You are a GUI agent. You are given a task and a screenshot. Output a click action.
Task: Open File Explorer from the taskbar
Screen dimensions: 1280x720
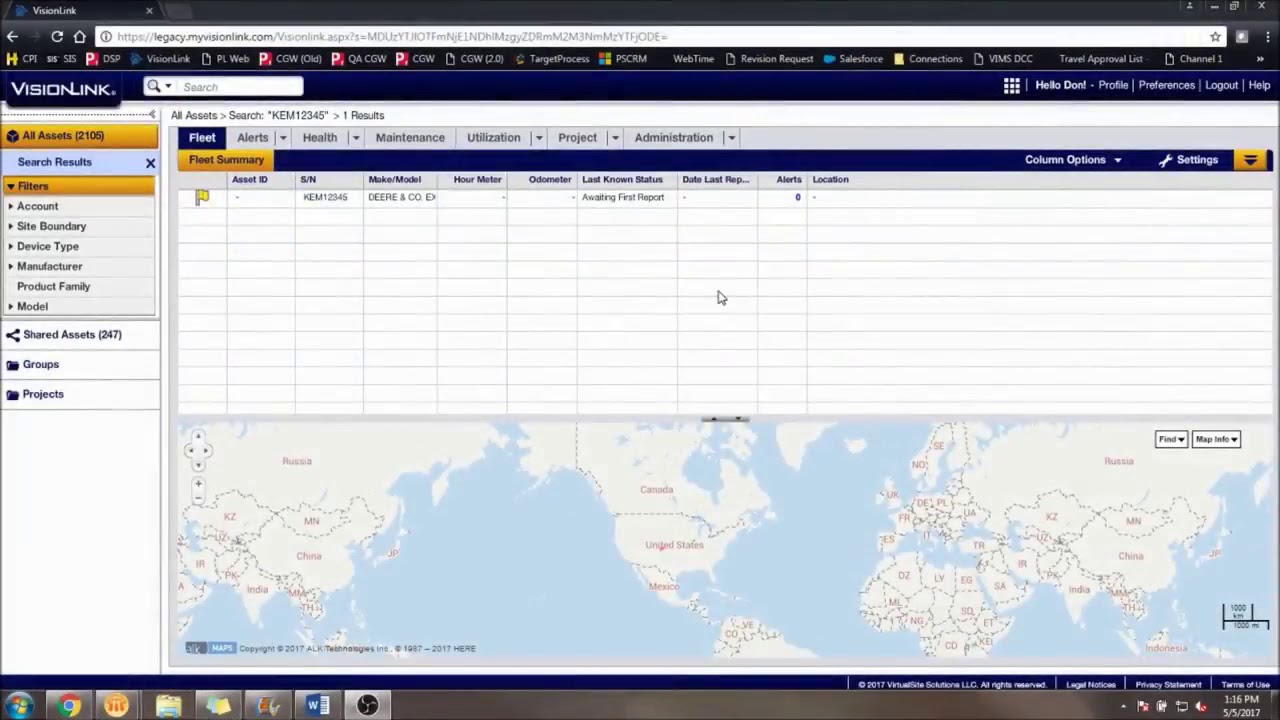168,706
